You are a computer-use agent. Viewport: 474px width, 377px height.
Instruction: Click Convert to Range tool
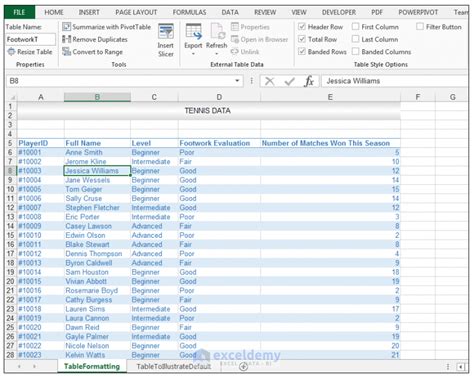pos(92,52)
